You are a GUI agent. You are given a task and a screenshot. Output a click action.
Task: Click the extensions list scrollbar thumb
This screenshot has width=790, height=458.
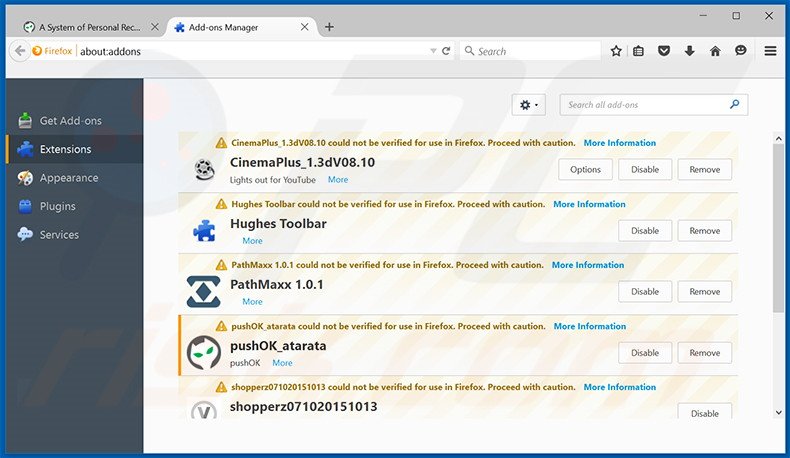(778, 228)
